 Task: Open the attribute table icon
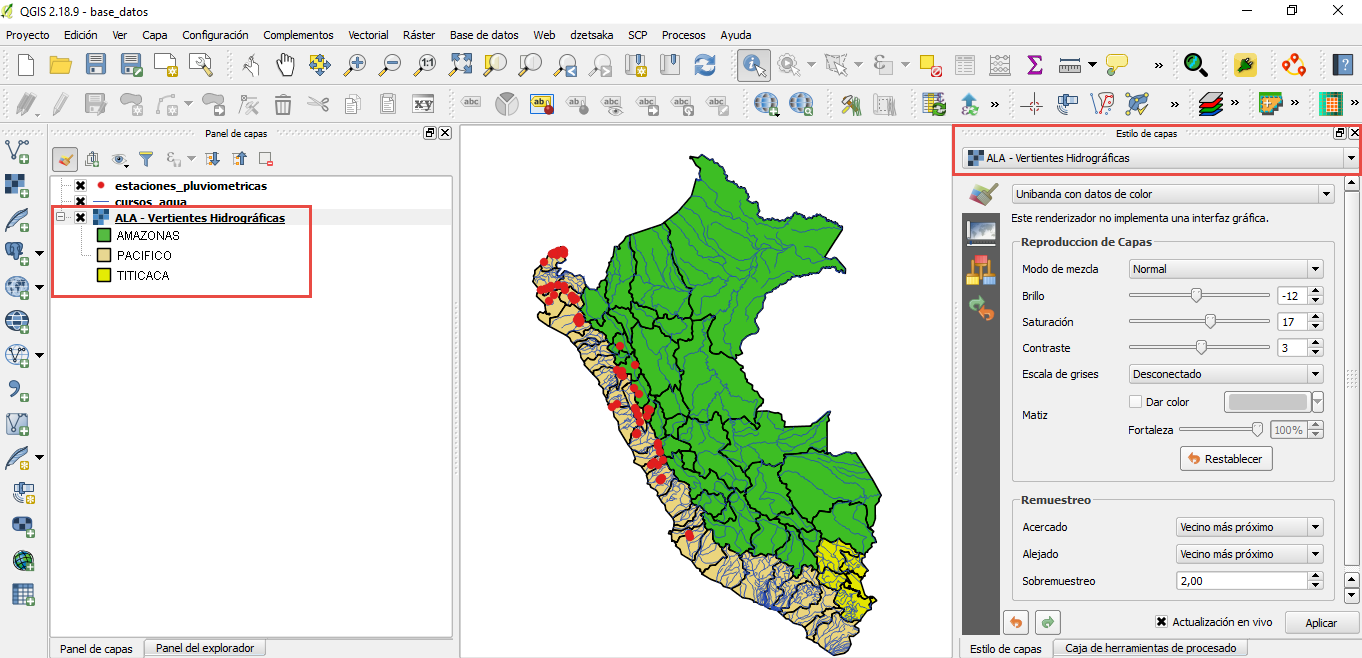pyautogui.click(x=964, y=65)
